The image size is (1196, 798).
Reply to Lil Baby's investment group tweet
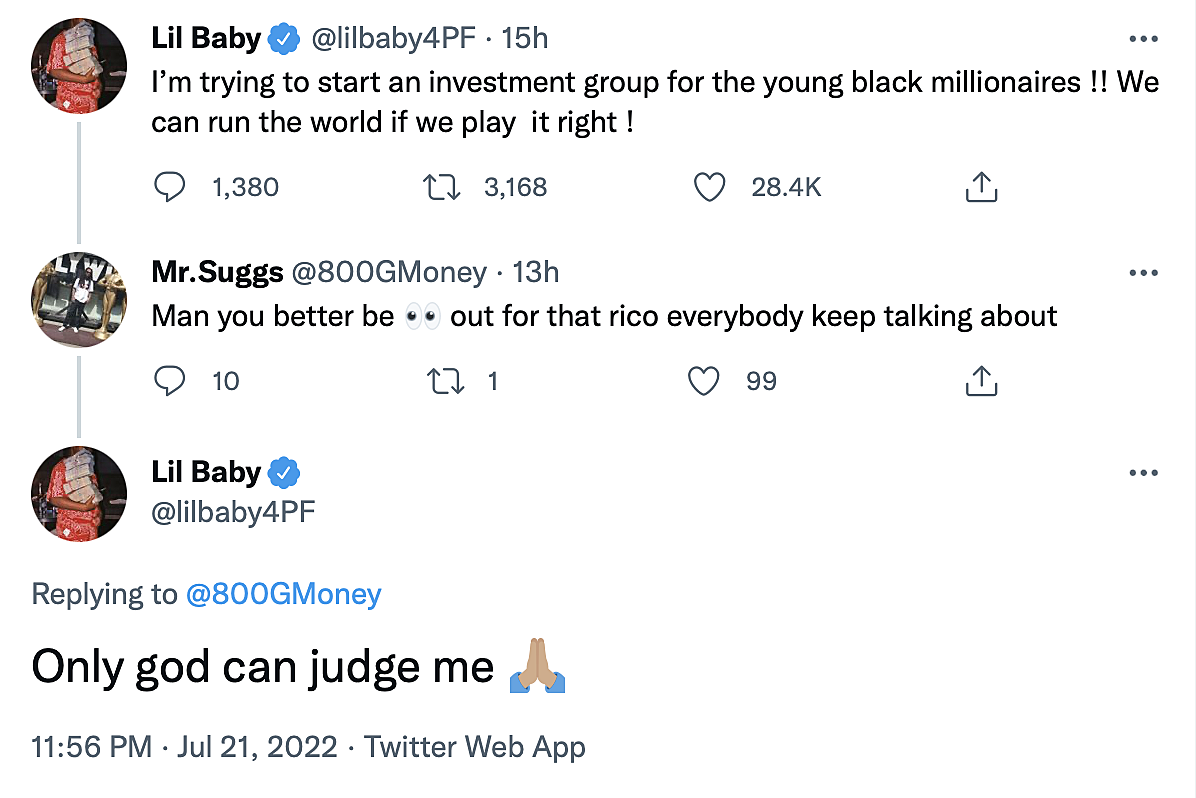tap(171, 187)
